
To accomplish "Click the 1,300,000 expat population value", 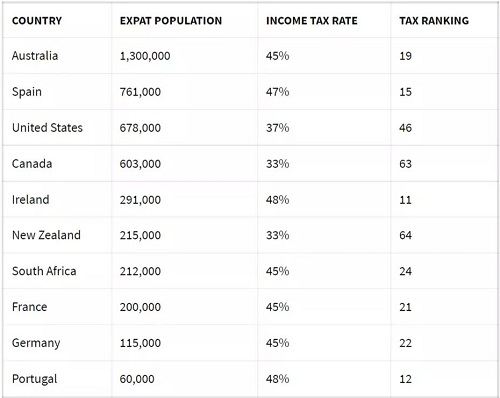I will [145, 56].
